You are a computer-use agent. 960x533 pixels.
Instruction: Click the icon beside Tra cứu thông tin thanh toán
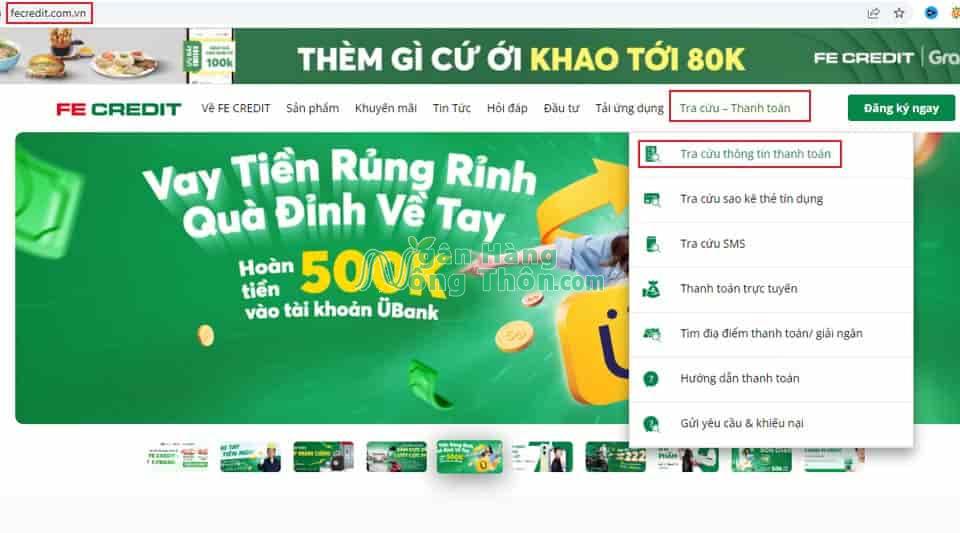click(x=652, y=154)
